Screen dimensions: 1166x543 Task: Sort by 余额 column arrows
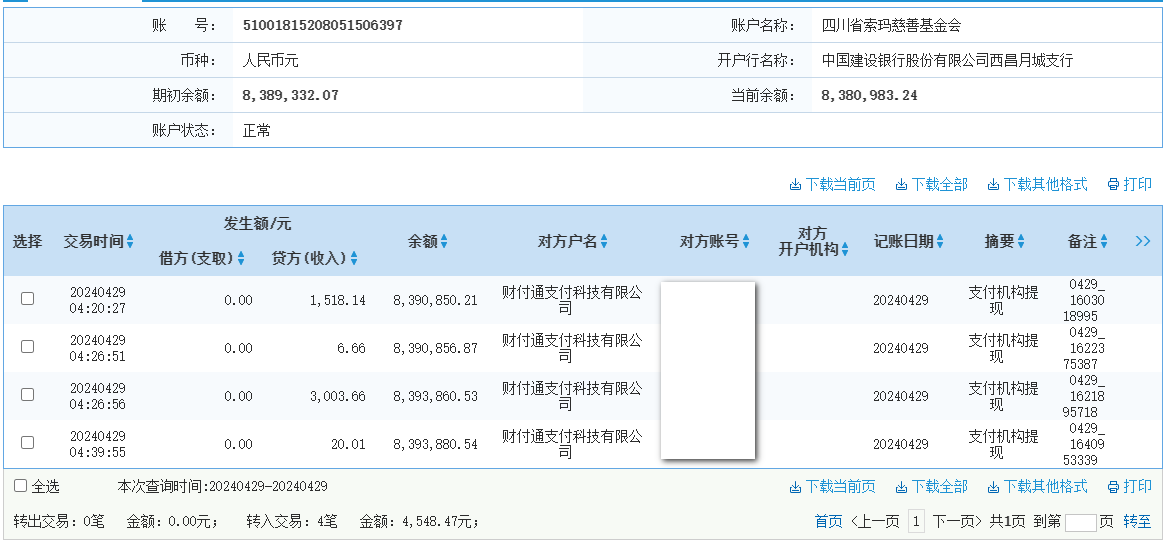click(x=444, y=242)
